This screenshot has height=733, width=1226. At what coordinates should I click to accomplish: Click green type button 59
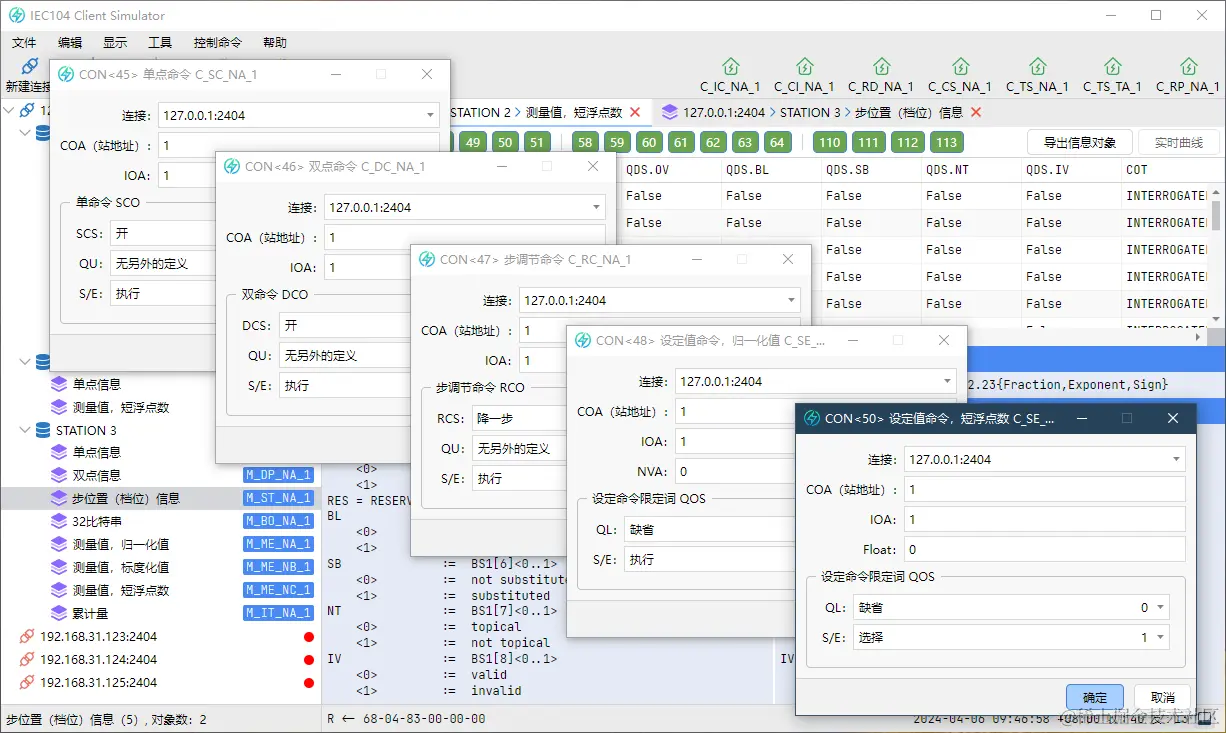[x=617, y=142]
